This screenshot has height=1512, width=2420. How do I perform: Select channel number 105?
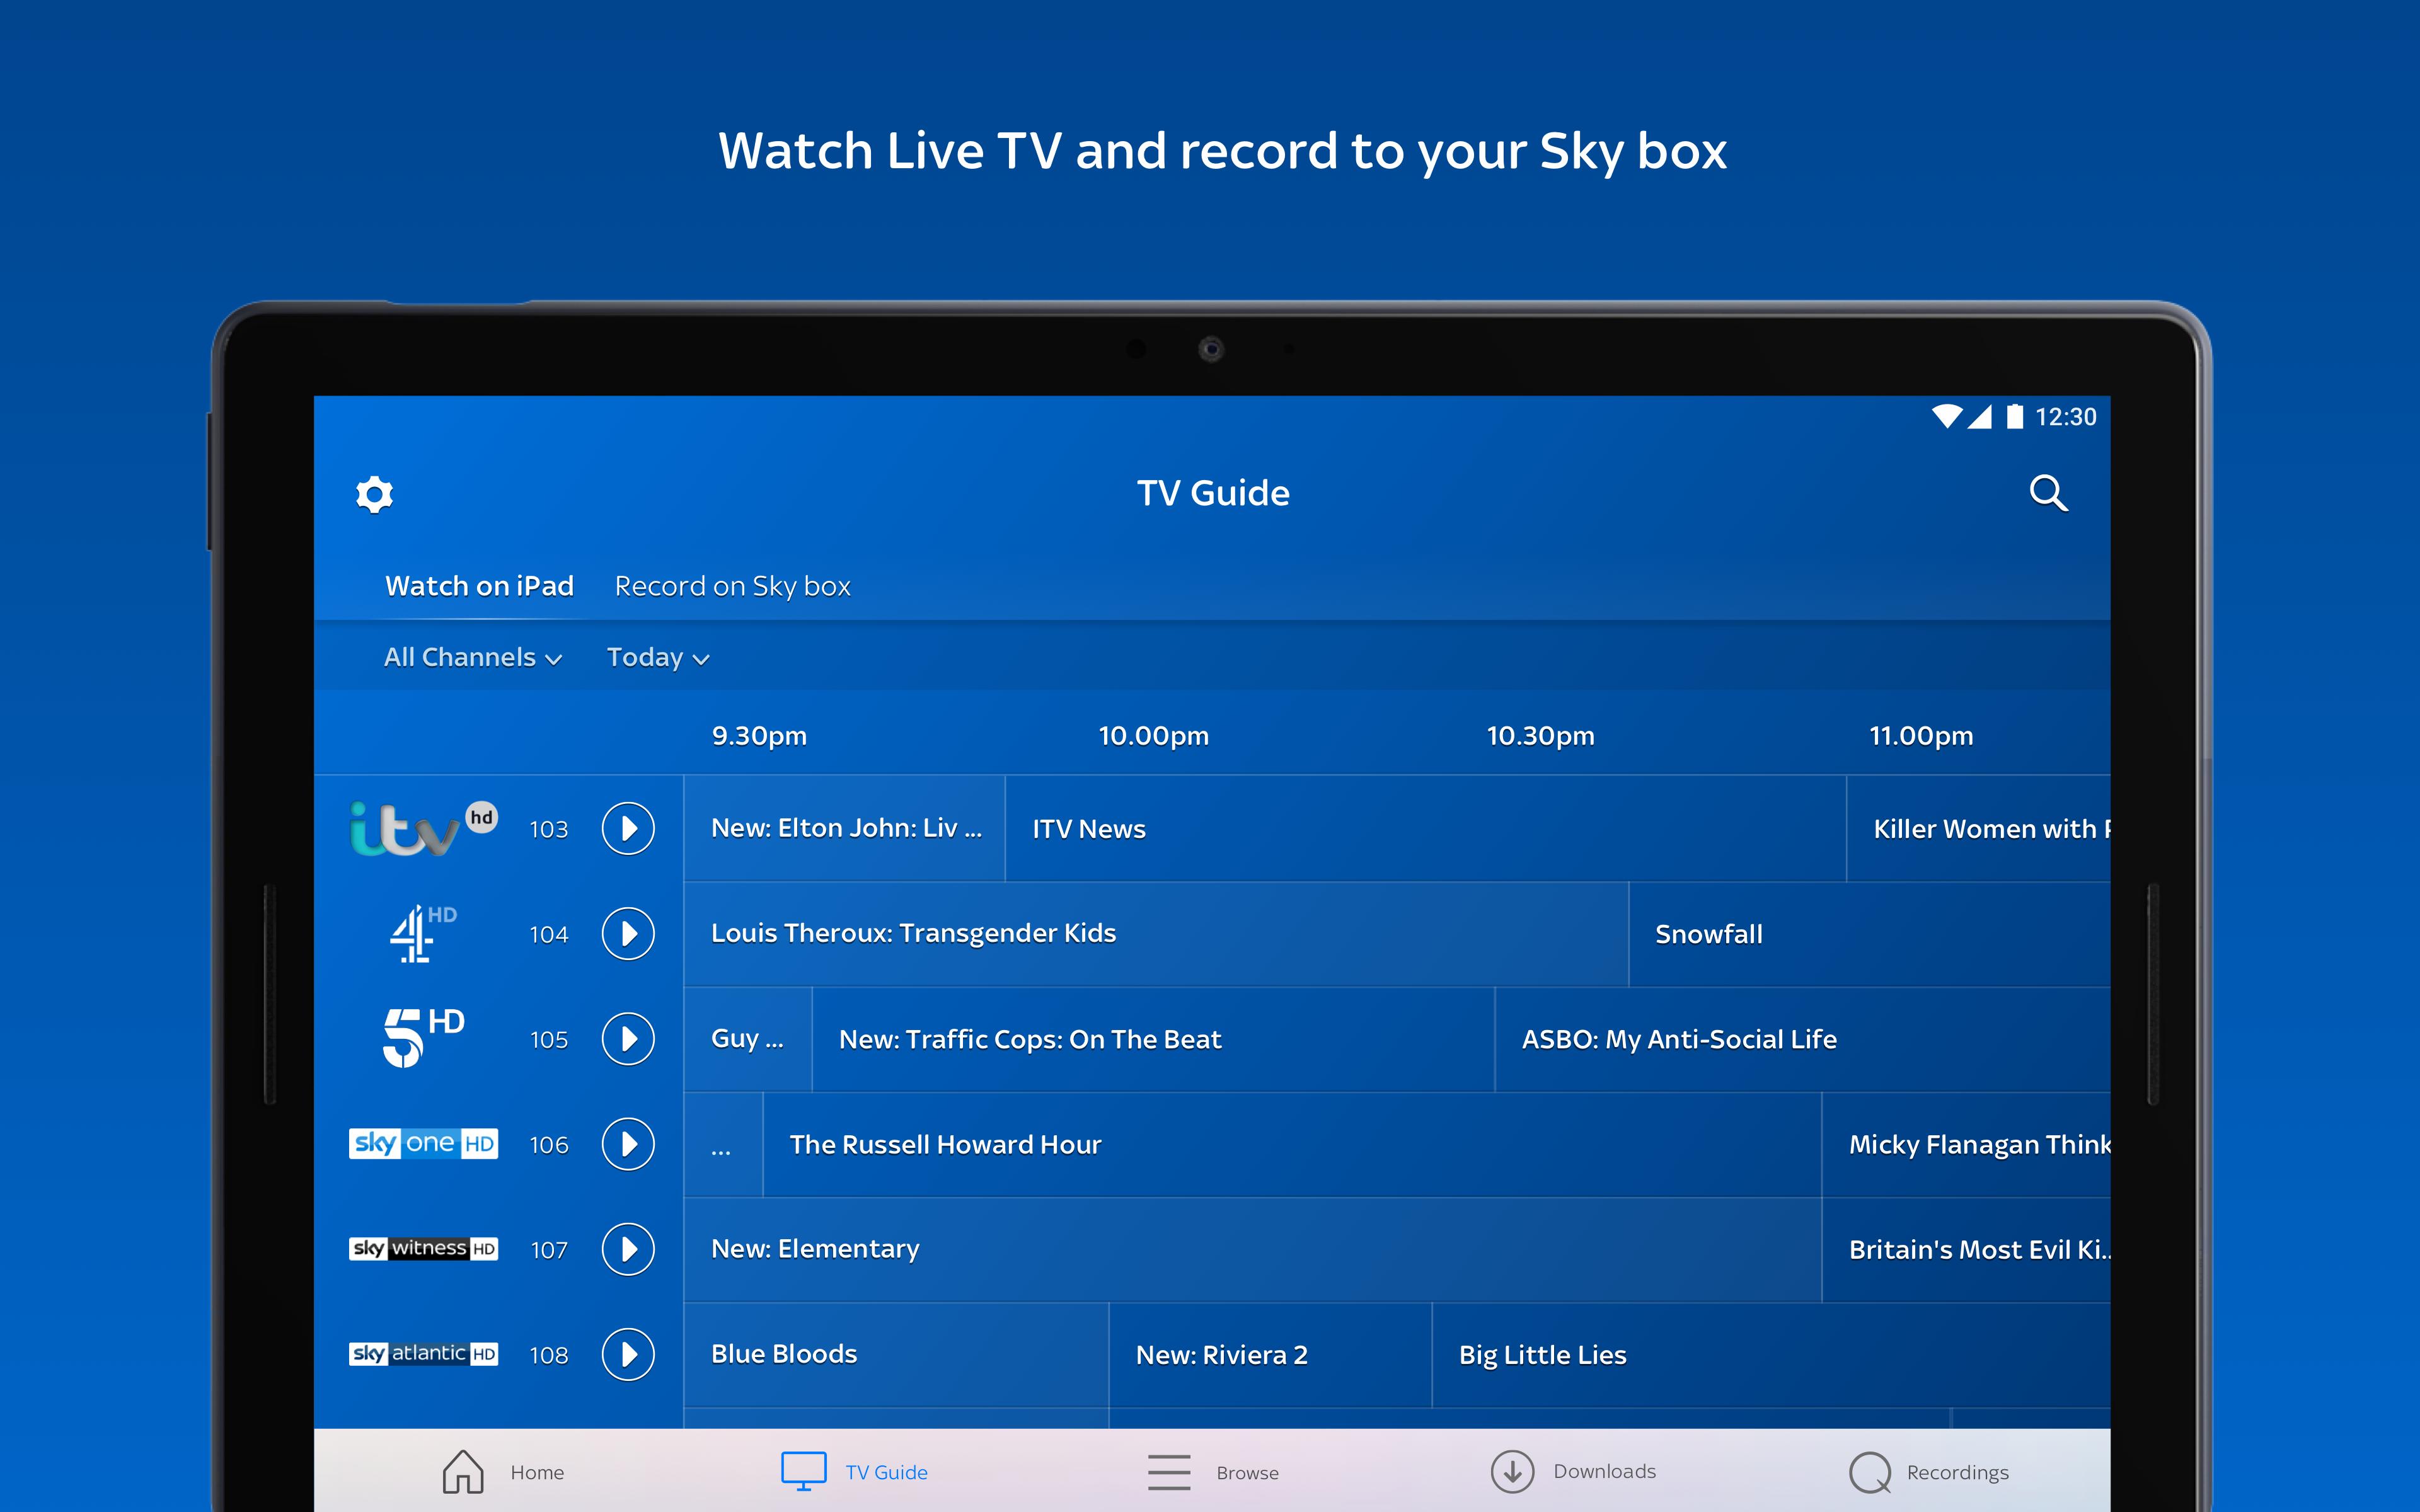[x=549, y=1040]
